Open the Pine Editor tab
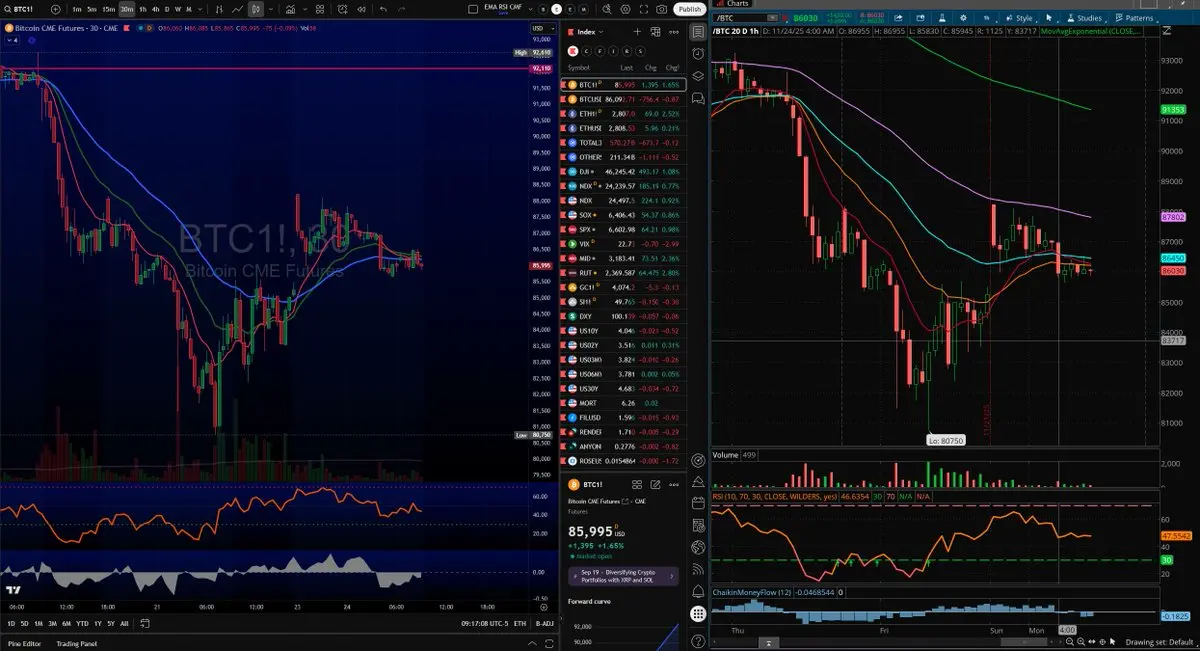1200x651 pixels. coord(24,644)
